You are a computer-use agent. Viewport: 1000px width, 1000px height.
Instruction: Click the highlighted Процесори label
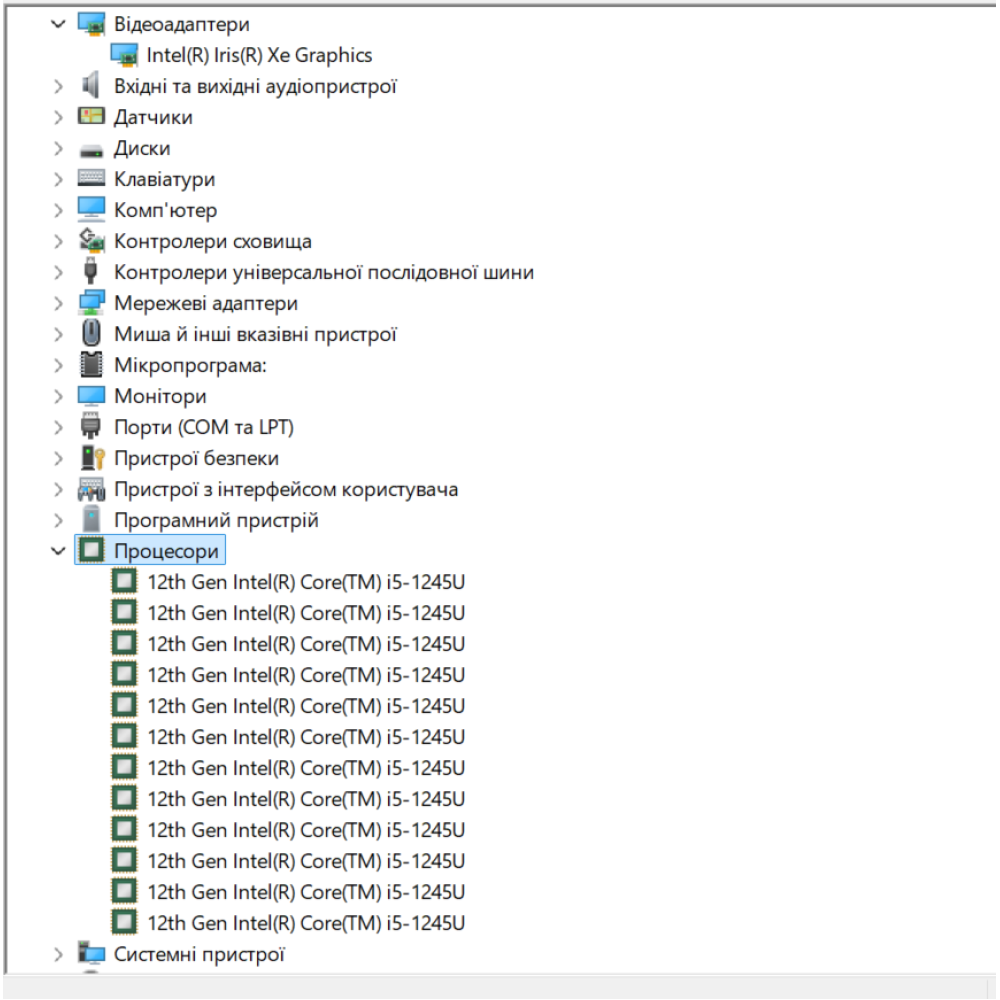point(166,551)
